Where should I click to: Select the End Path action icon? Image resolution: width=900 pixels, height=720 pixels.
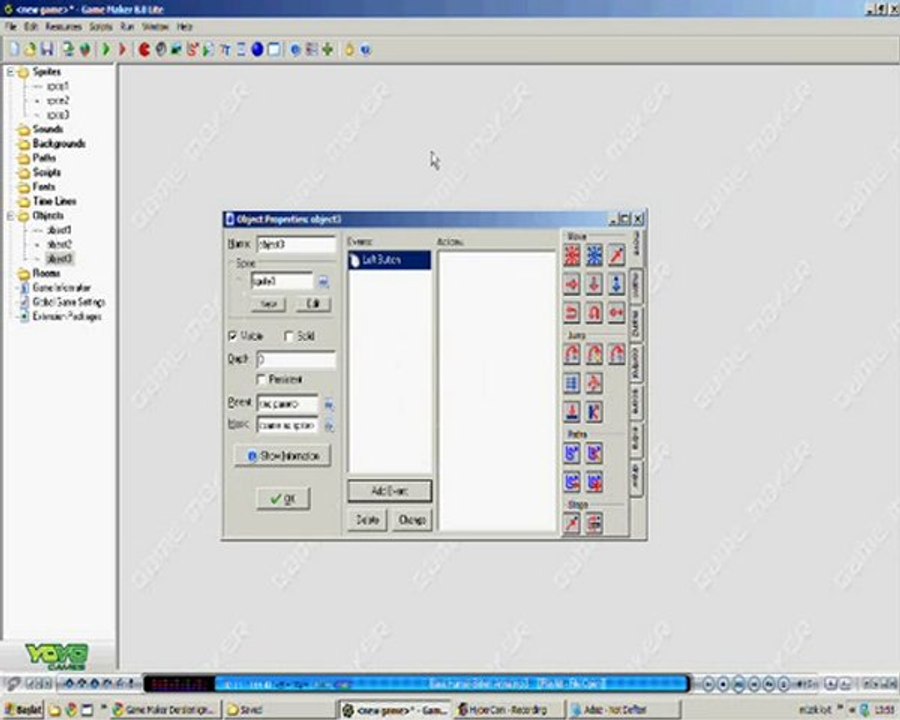click(594, 453)
